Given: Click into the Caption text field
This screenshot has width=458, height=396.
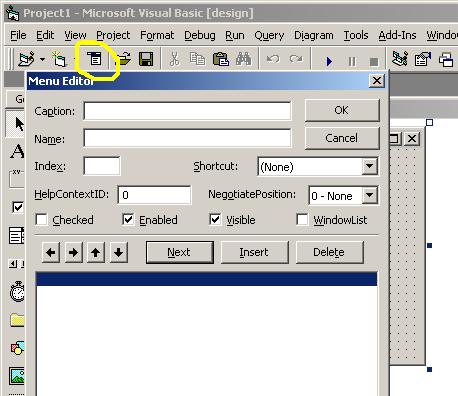Looking at the screenshot, I should coord(187,111).
